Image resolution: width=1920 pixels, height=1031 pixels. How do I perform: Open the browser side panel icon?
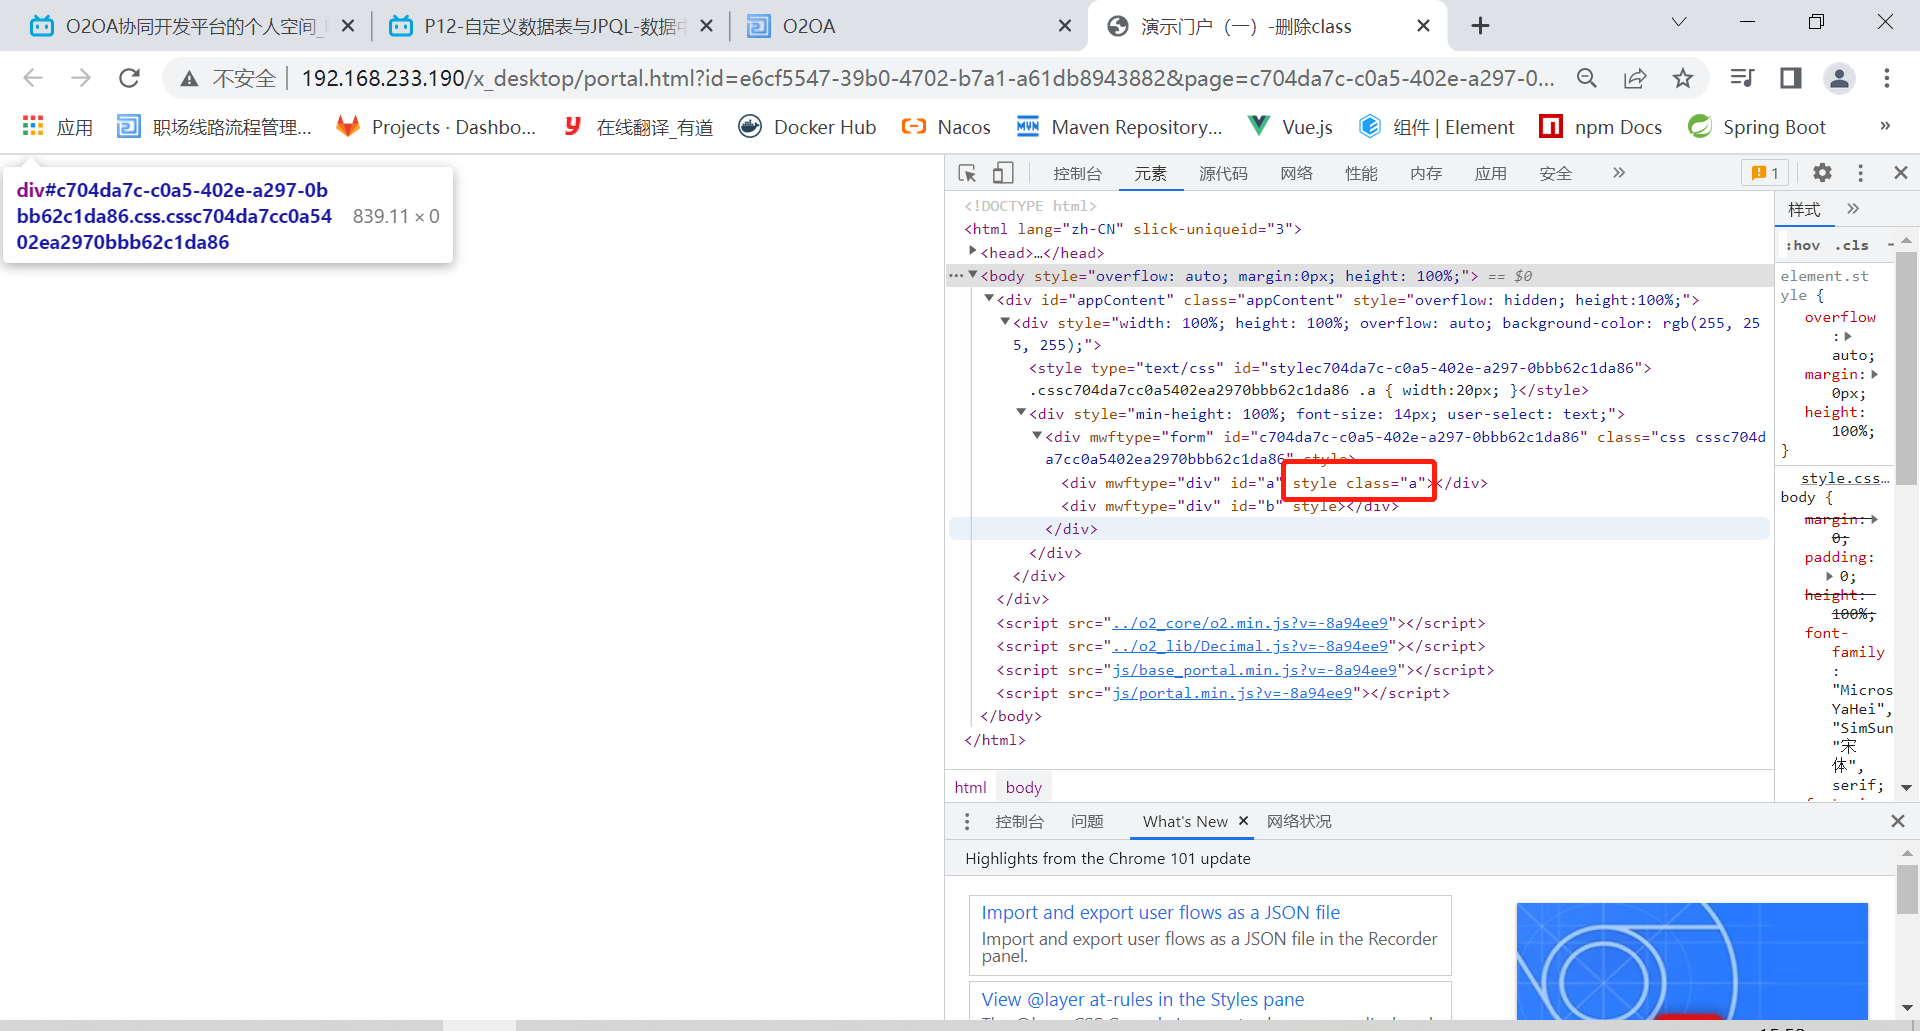1790,78
